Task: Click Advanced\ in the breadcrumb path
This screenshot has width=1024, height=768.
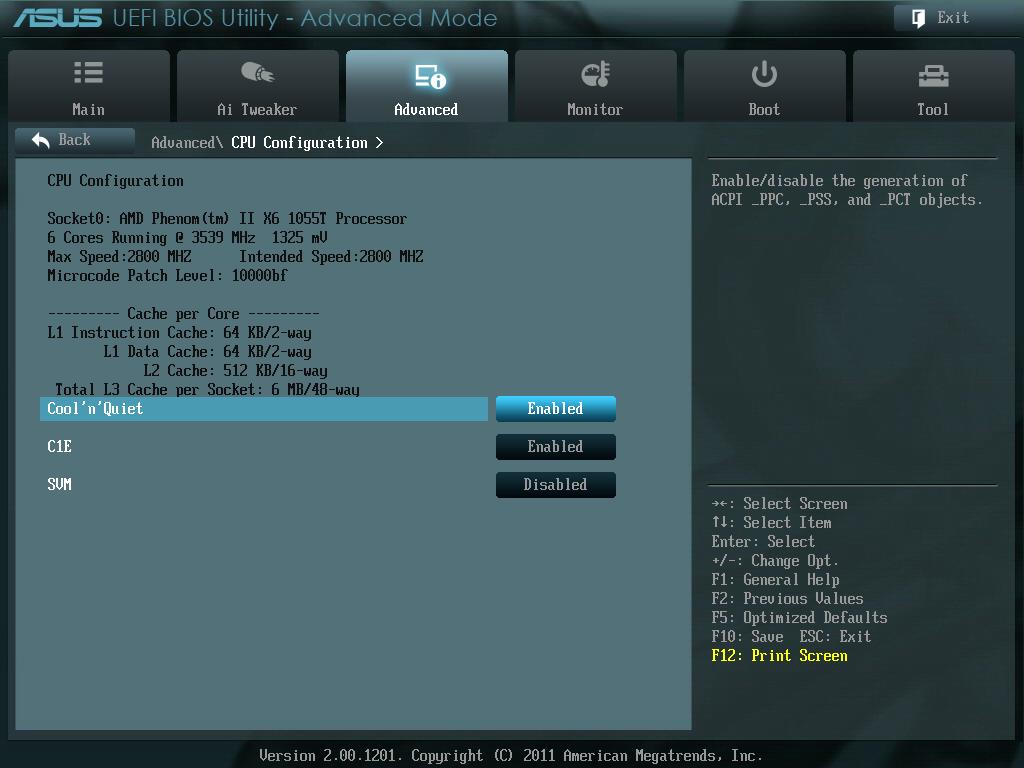Action: tap(187, 142)
